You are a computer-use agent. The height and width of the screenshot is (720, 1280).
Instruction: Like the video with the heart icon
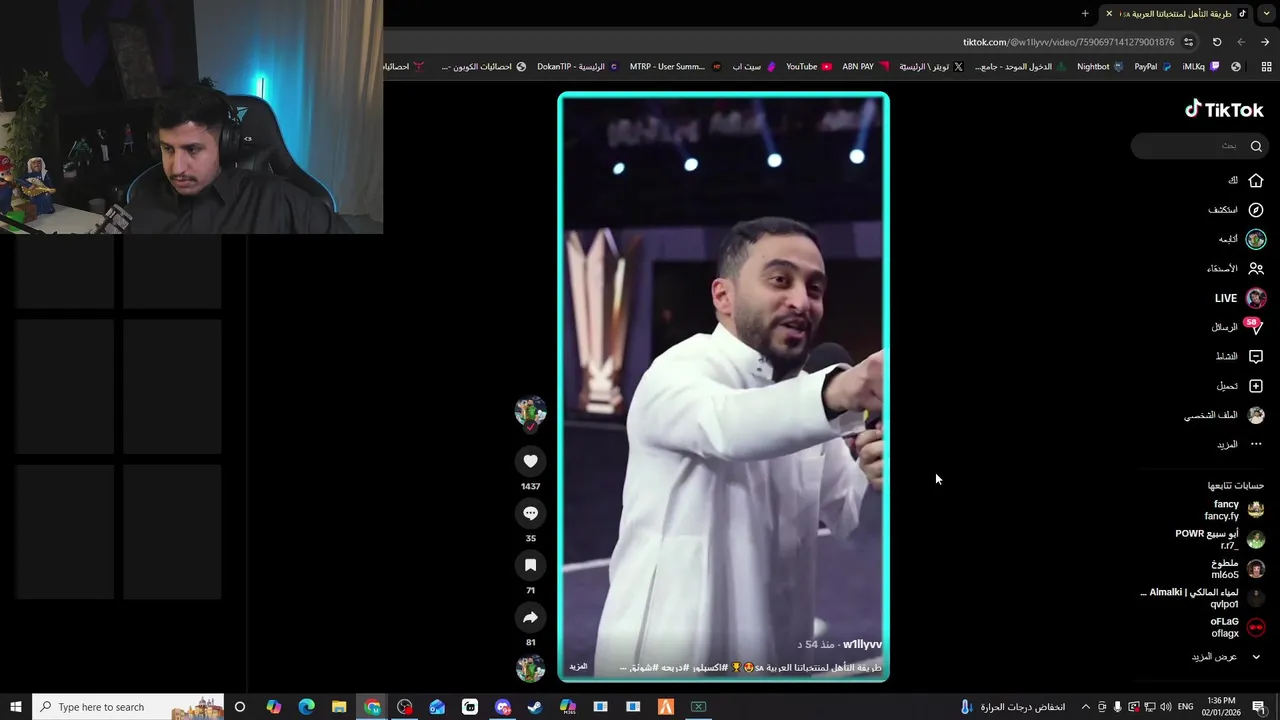530,461
